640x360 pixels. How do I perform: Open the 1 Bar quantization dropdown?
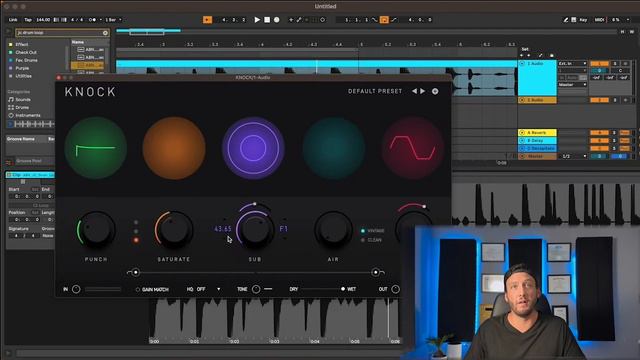pyautogui.click(x=113, y=20)
